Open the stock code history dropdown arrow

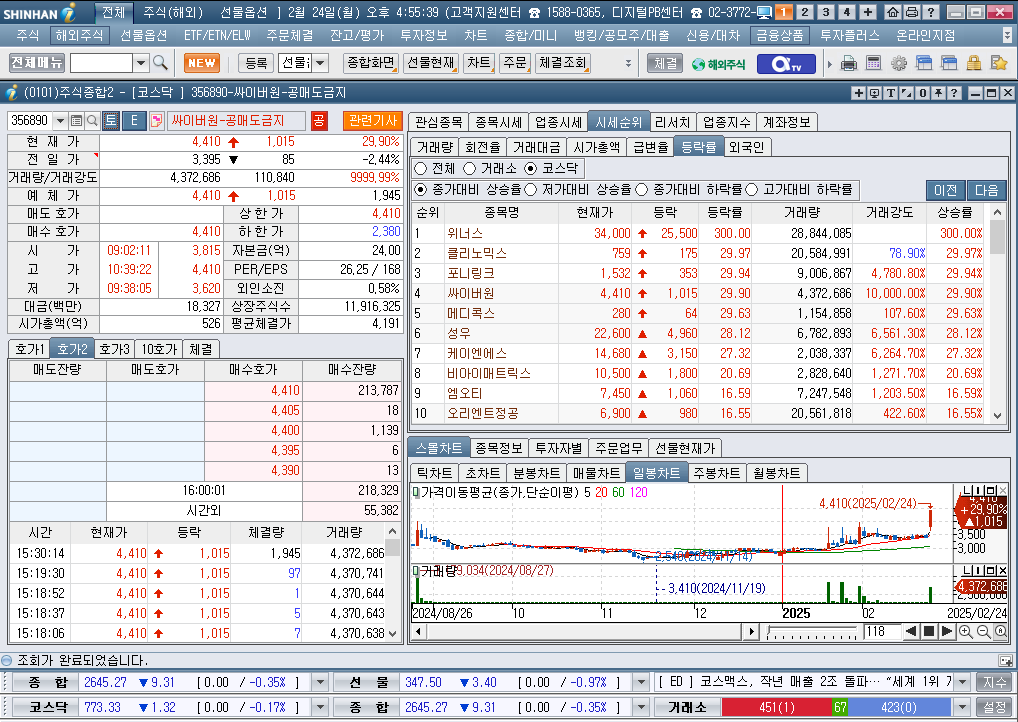coord(60,121)
